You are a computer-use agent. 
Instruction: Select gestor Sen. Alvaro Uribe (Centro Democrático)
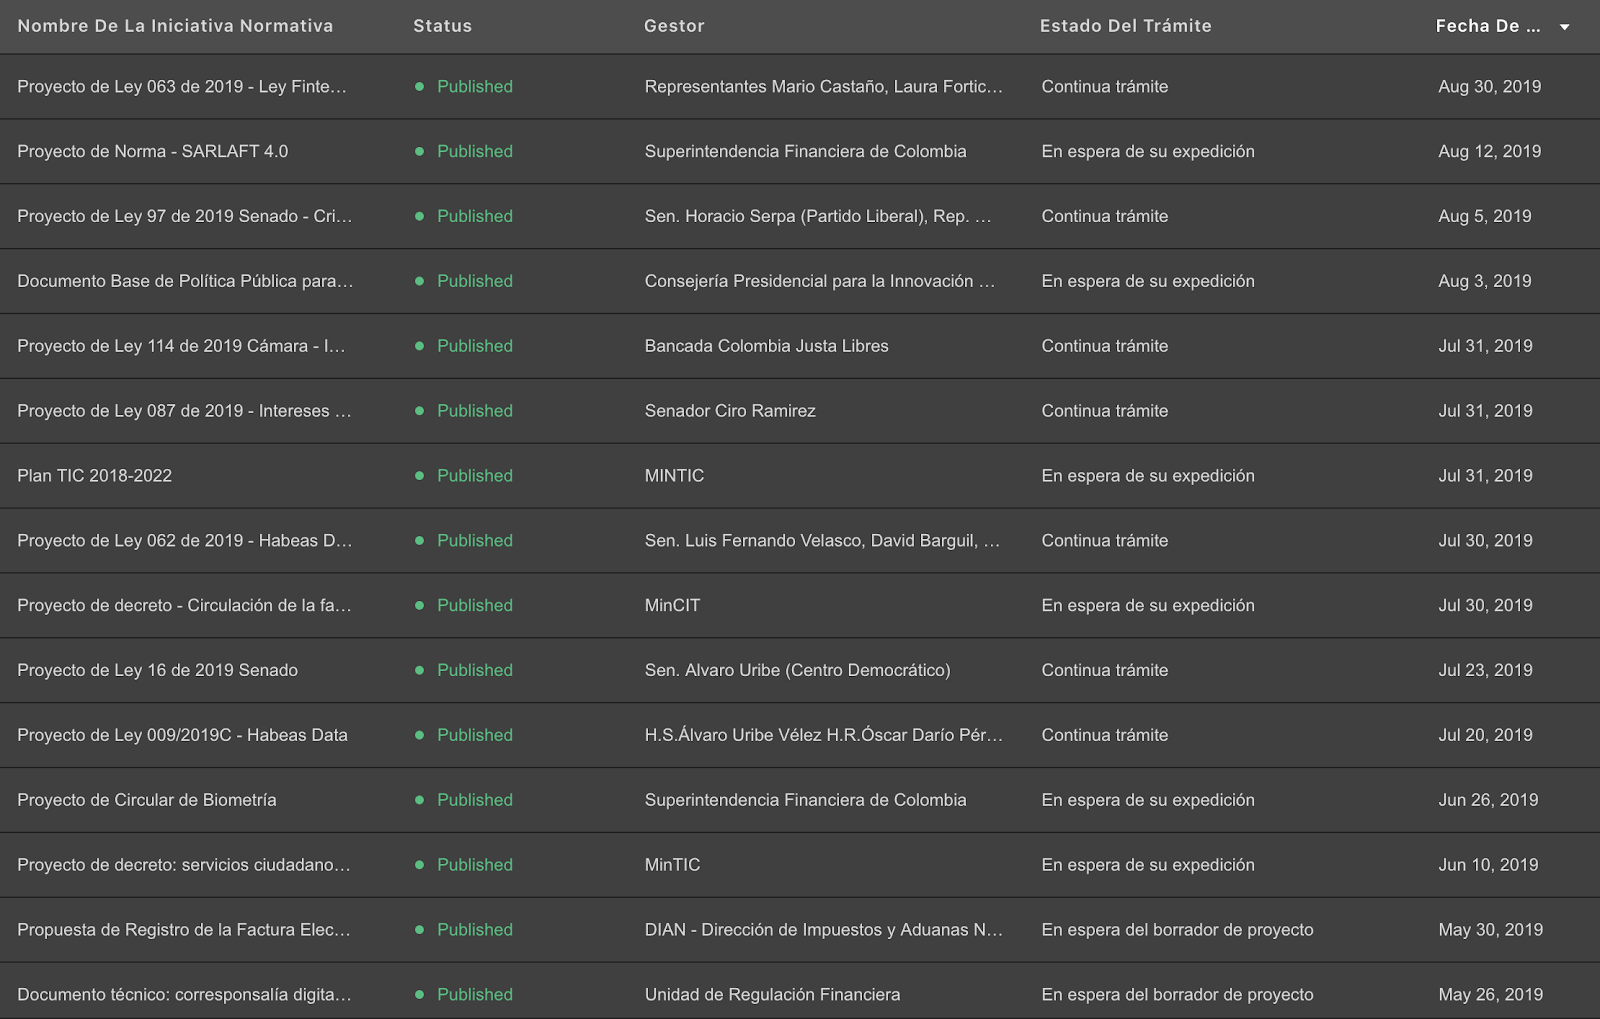click(x=797, y=671)
